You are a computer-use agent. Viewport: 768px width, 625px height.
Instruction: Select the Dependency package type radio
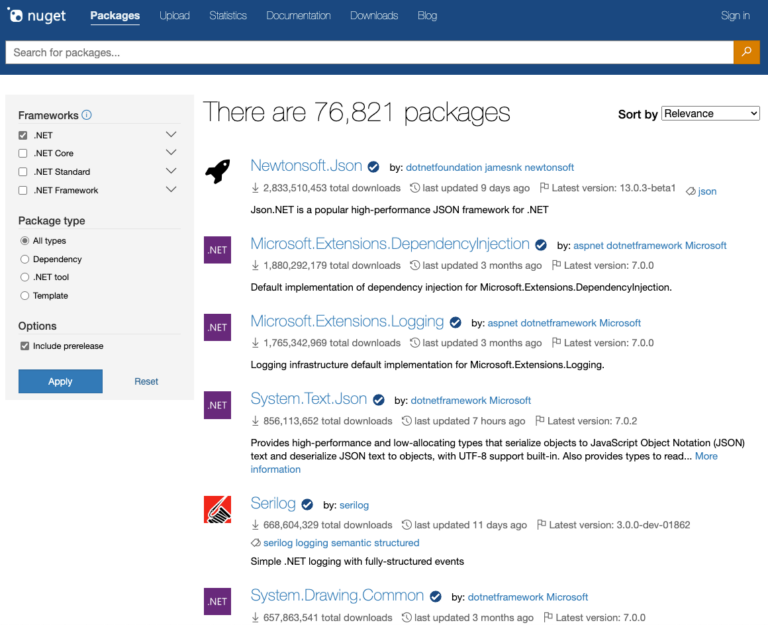(x=24, y=259)
